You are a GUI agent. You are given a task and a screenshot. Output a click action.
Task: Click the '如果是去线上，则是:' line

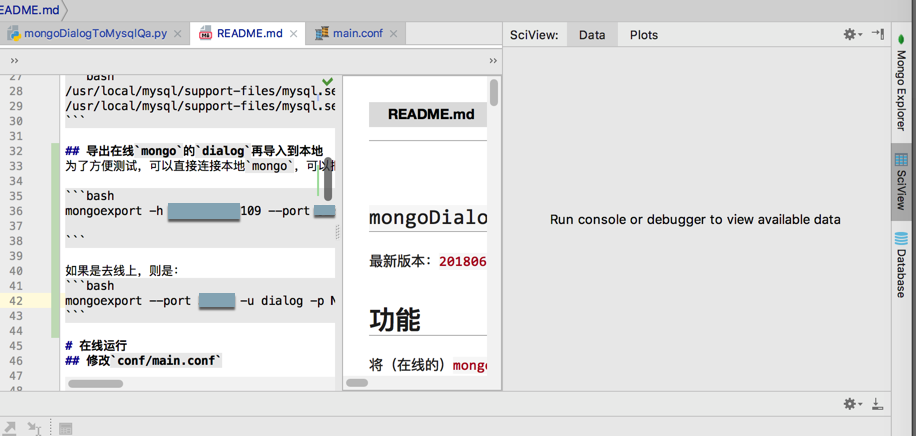122,271
